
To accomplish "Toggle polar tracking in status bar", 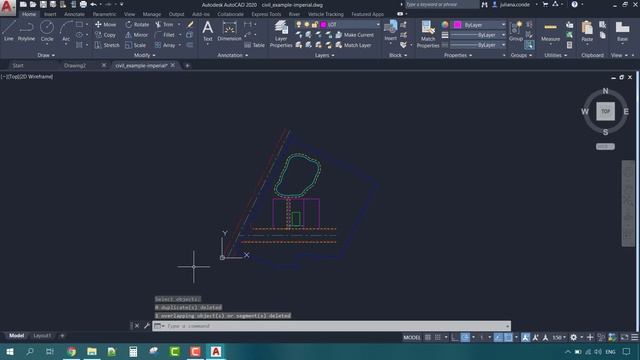I will click(465, 338).
